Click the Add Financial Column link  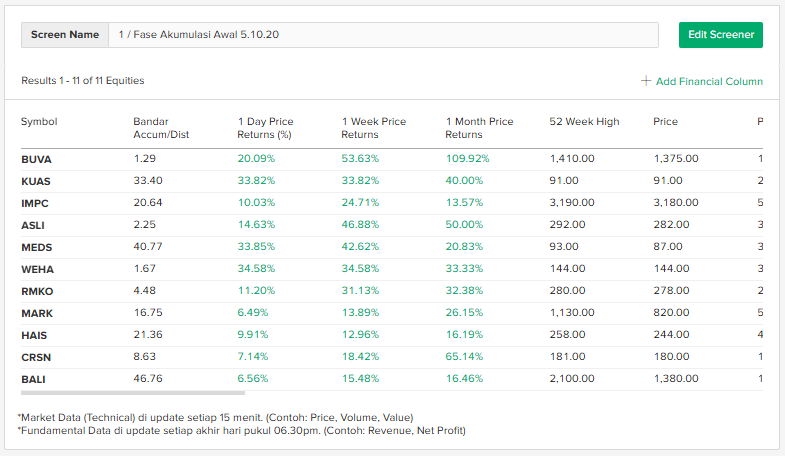pyautogui.click(x=709, y=81)
